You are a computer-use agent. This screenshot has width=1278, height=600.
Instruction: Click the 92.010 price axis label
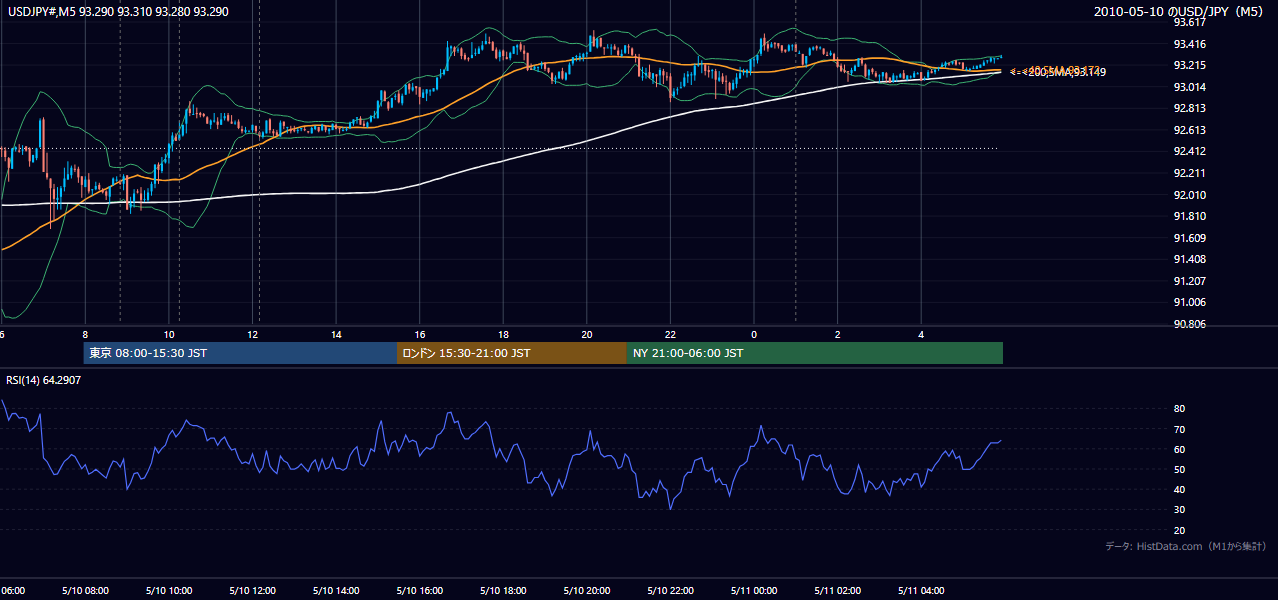point(1191,195)
